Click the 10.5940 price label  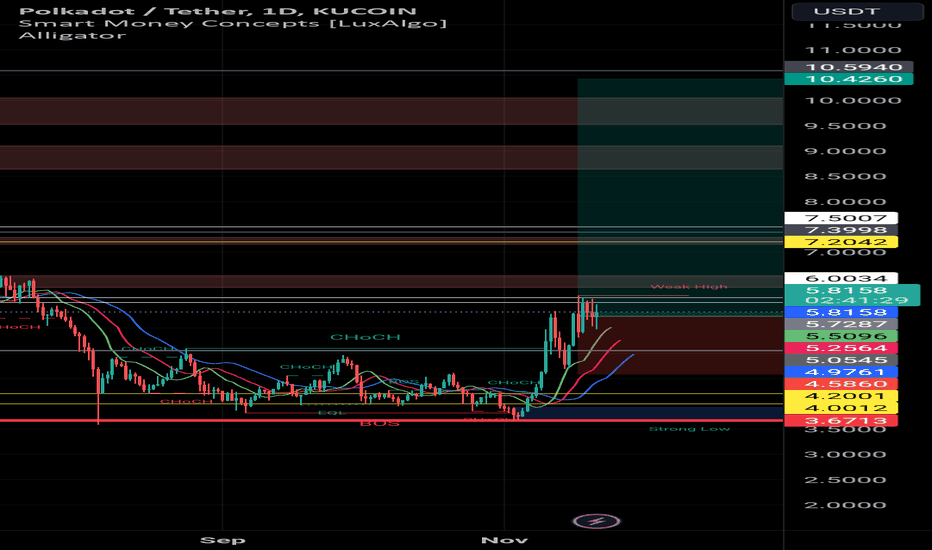848,67
